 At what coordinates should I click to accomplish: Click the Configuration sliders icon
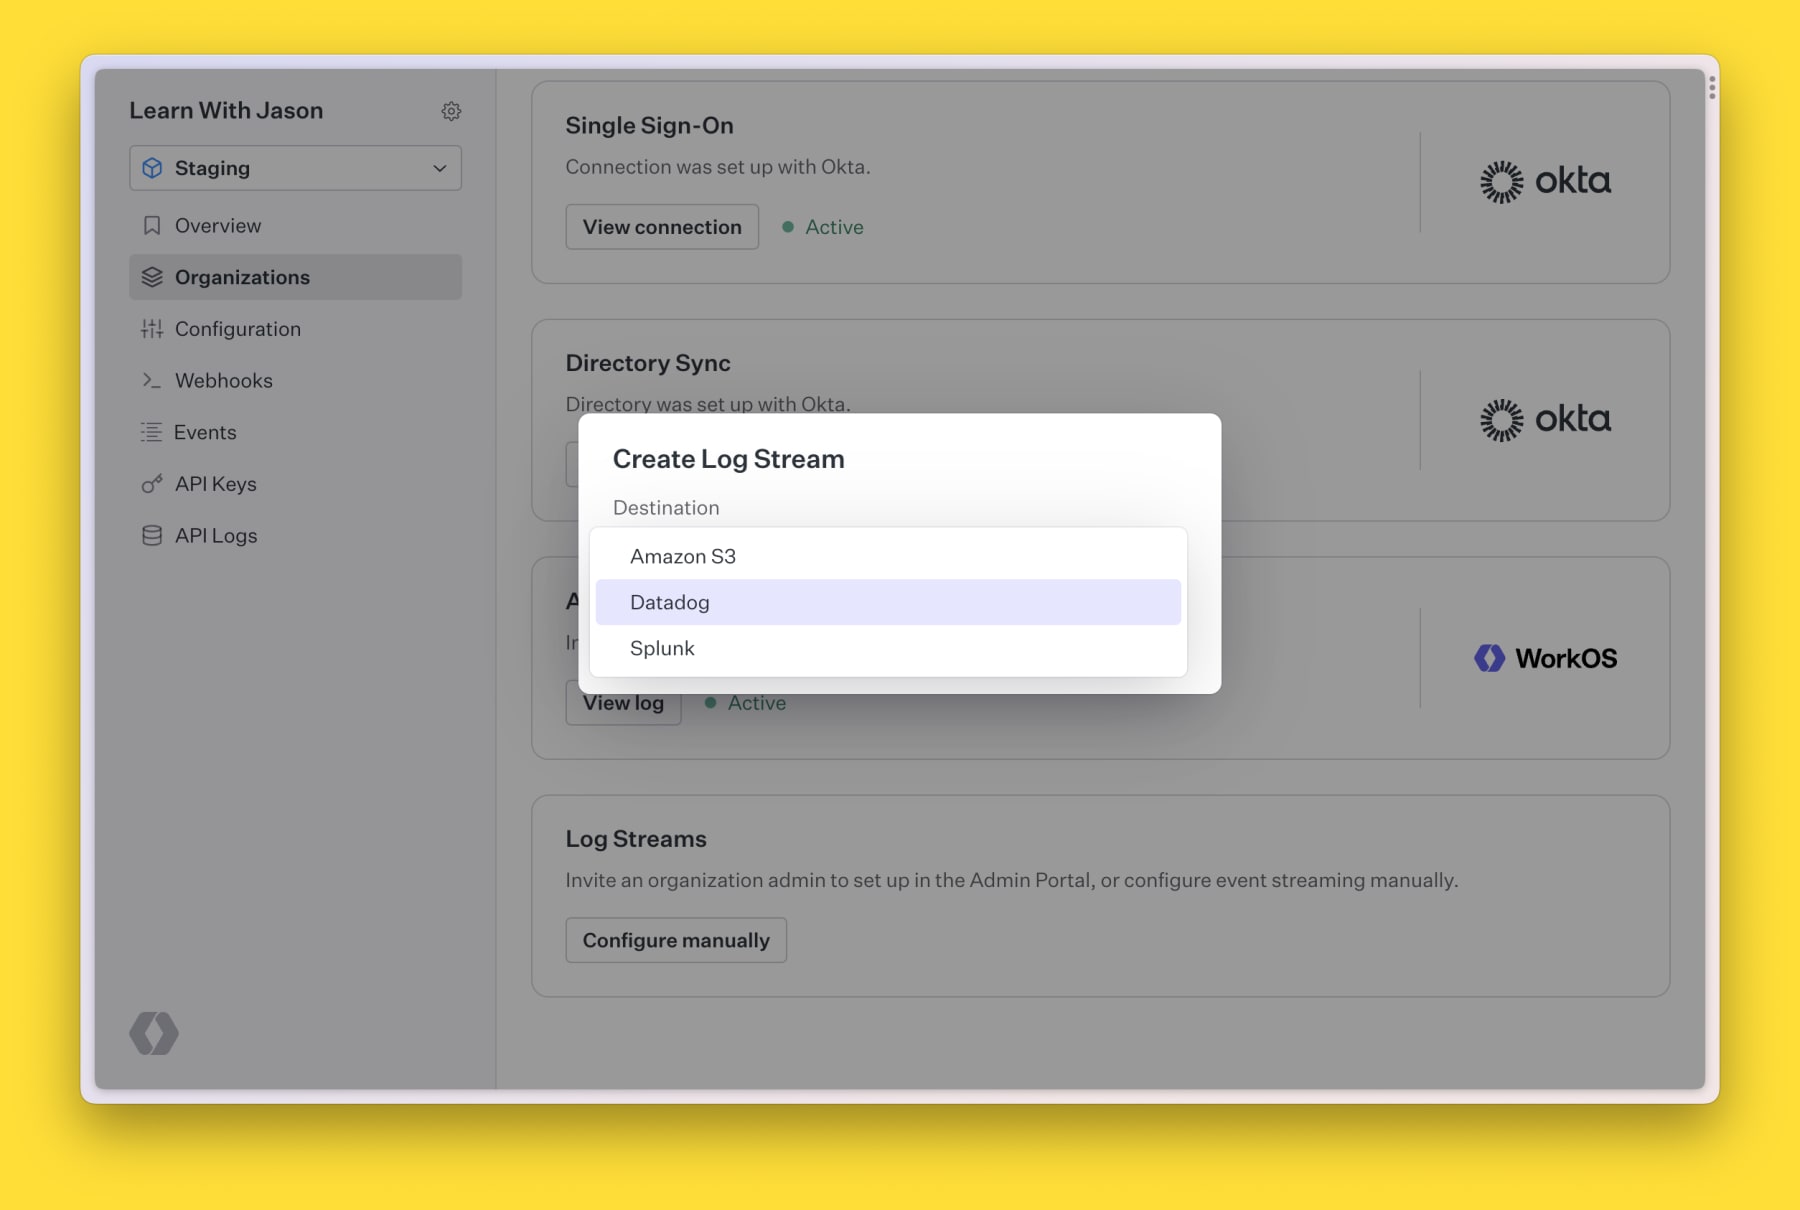[152, 329]
